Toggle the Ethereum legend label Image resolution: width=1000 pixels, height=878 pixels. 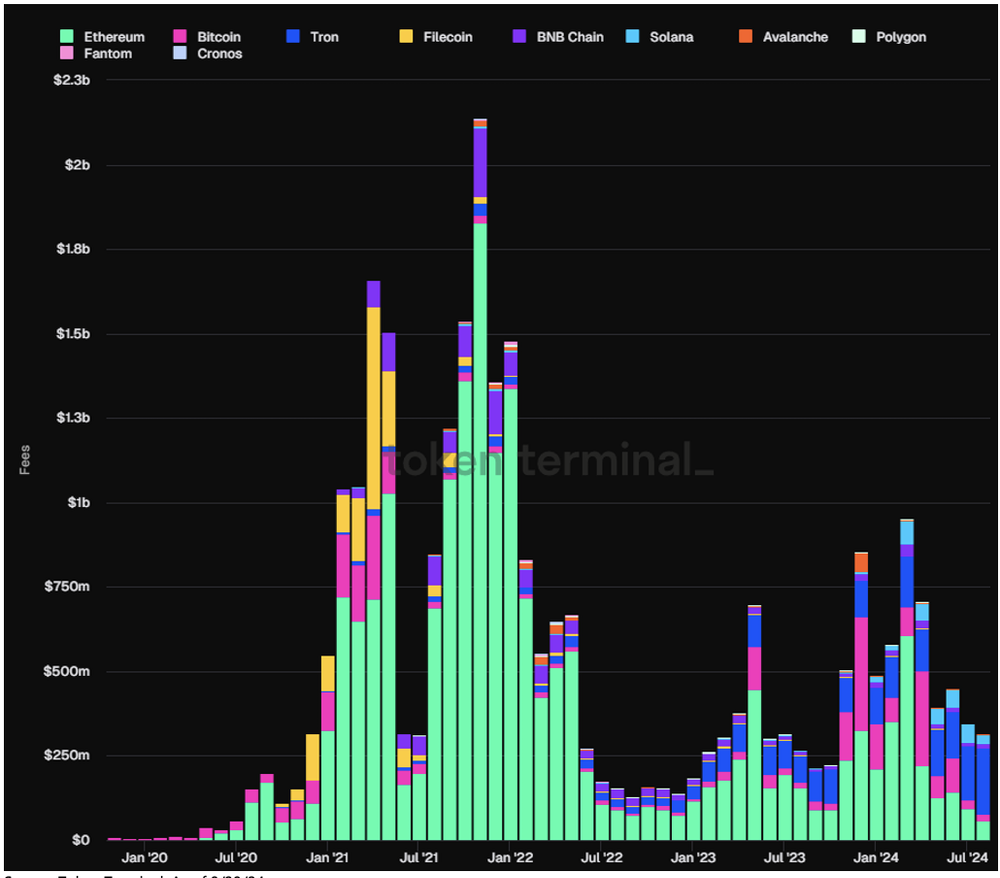(x=114, y=37)
